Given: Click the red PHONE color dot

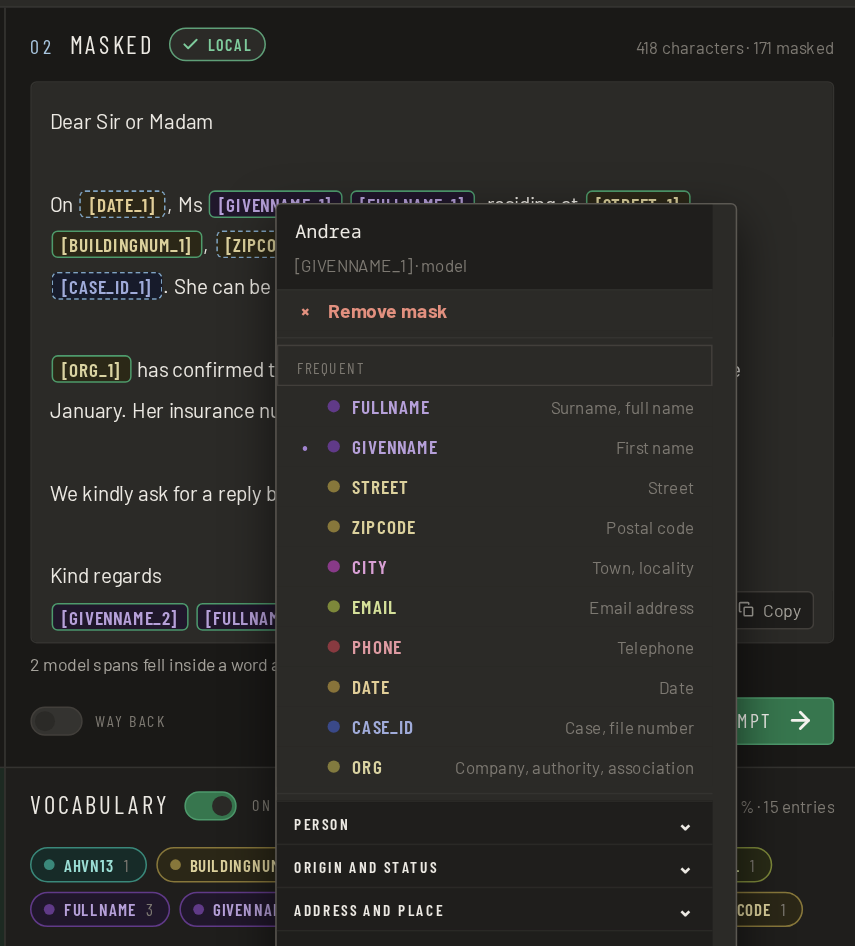Looking at the screenshot, I should point(334,647).
